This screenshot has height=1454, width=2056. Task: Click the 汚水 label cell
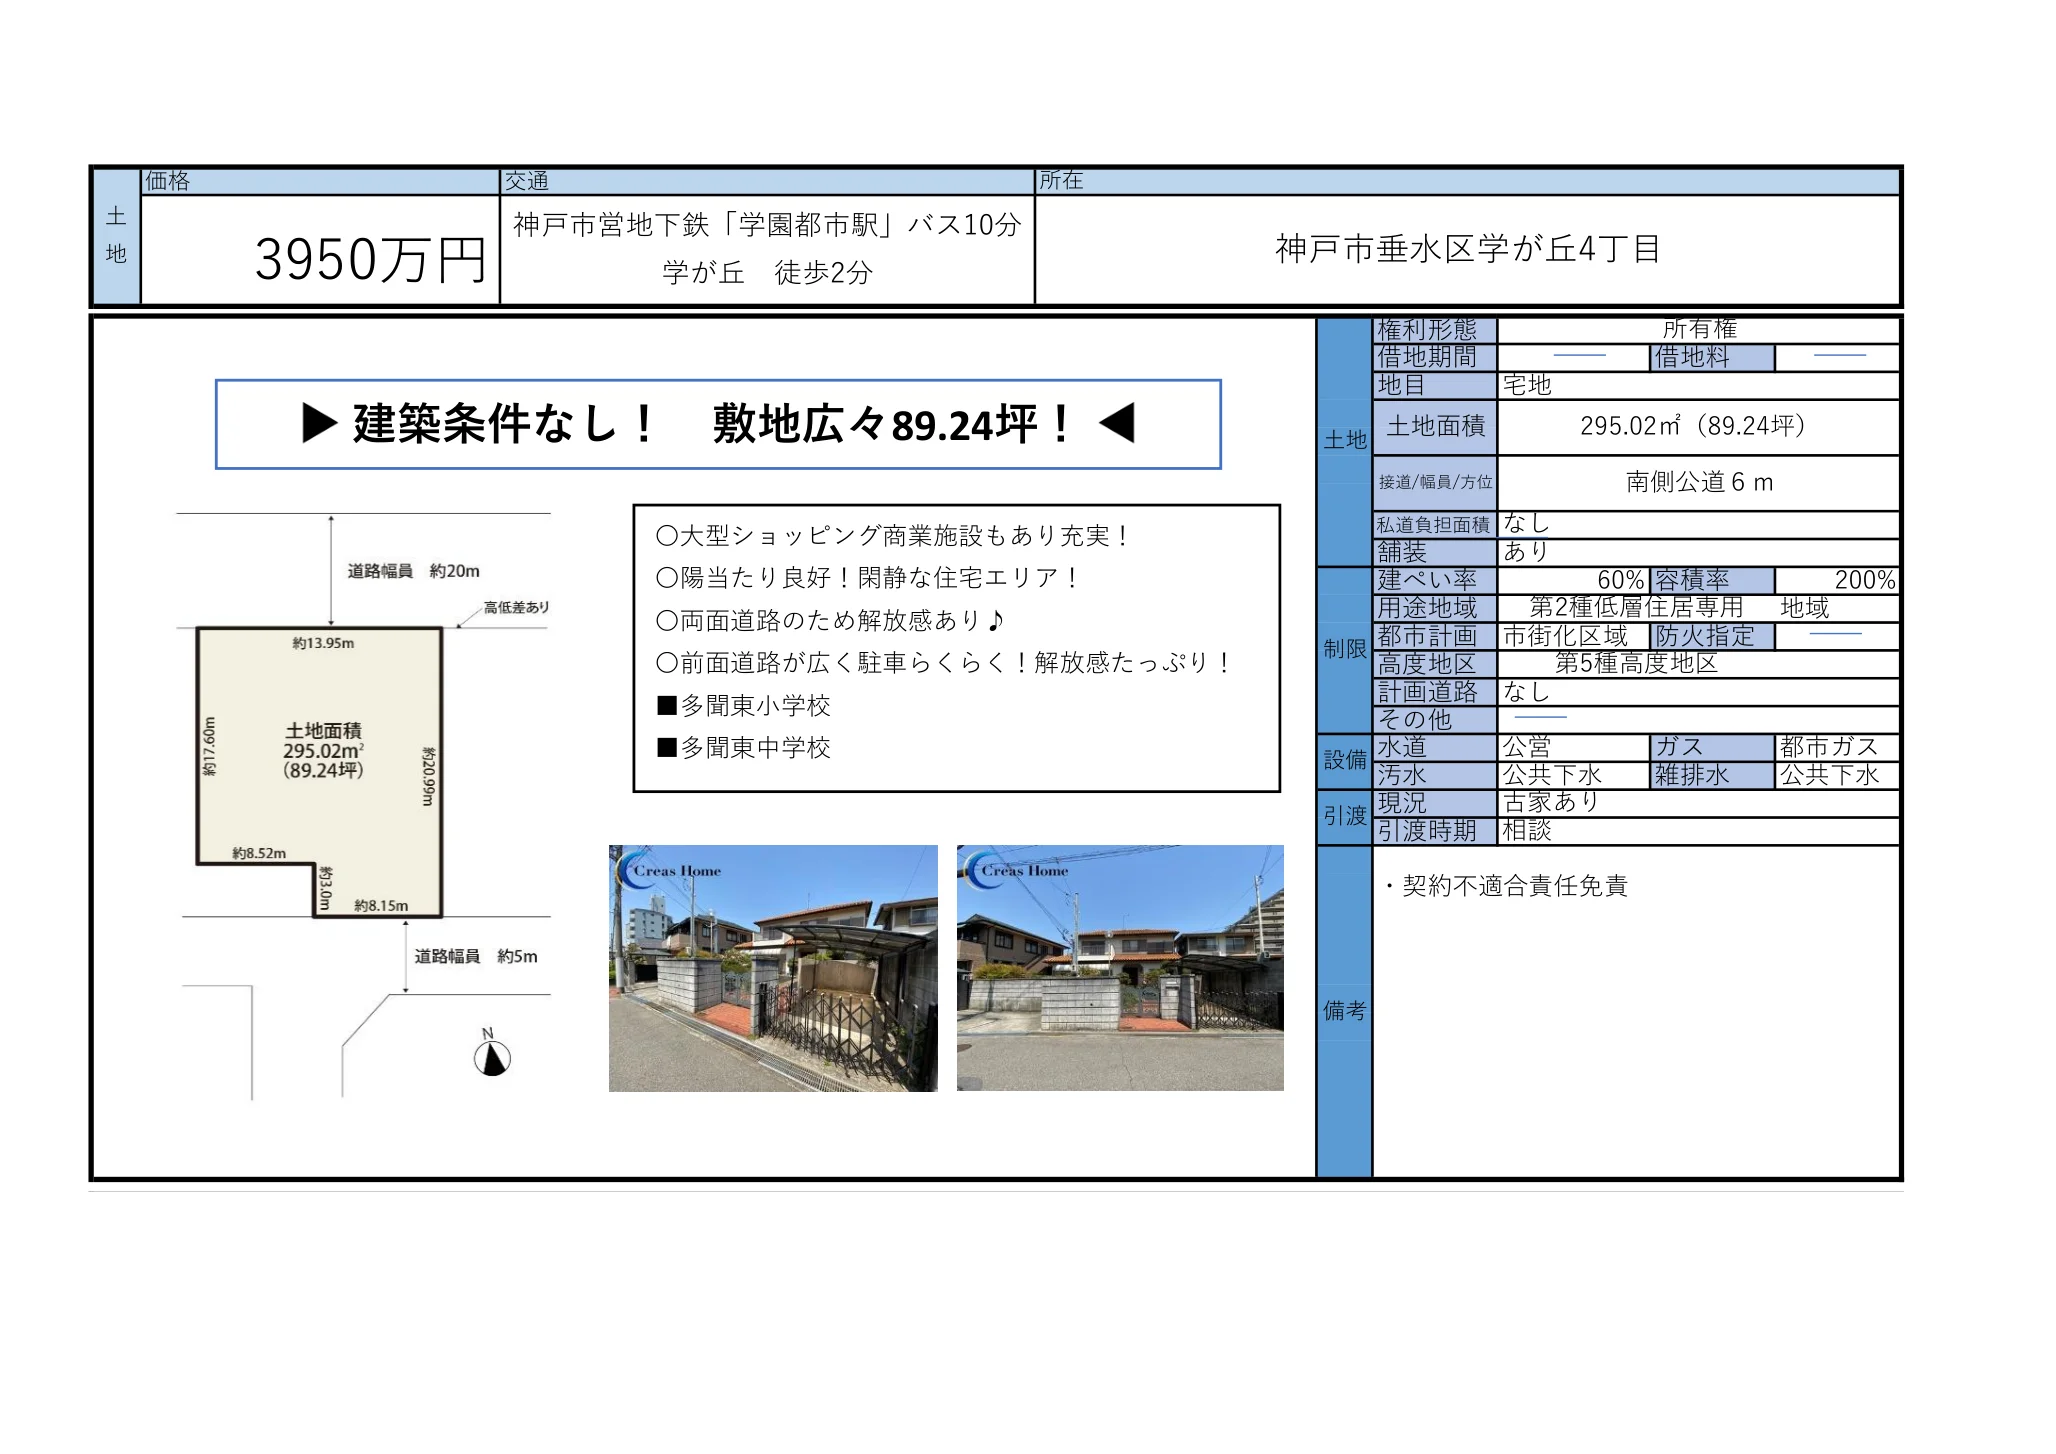coord(1435,776)
